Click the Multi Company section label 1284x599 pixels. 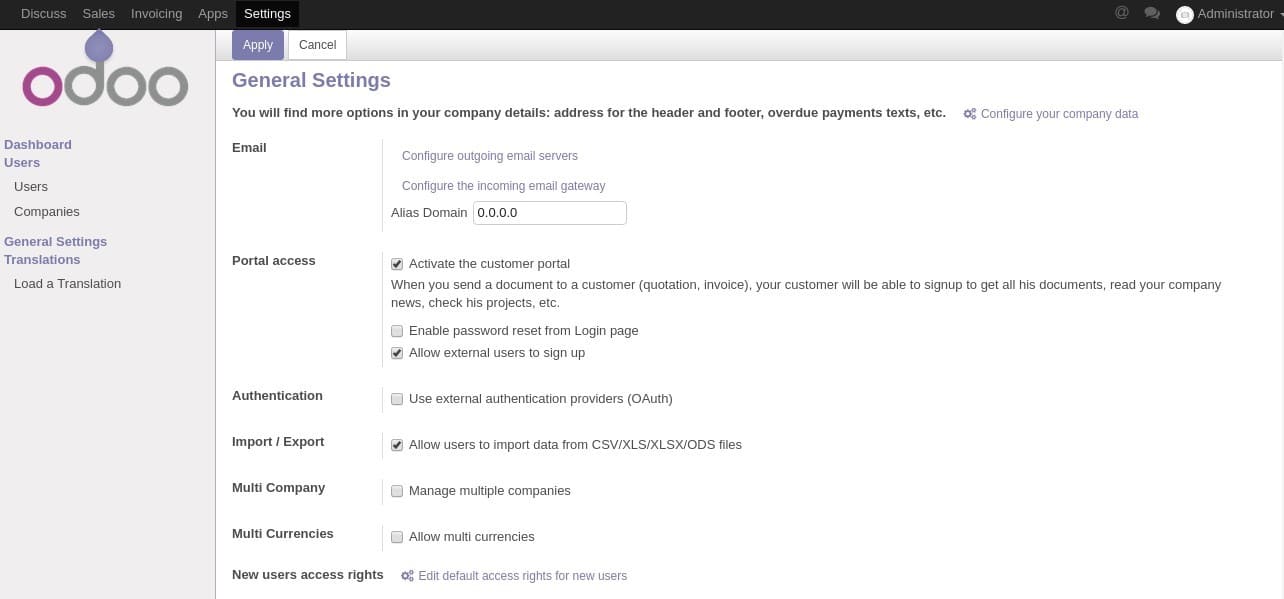click(x=279, y=488)
